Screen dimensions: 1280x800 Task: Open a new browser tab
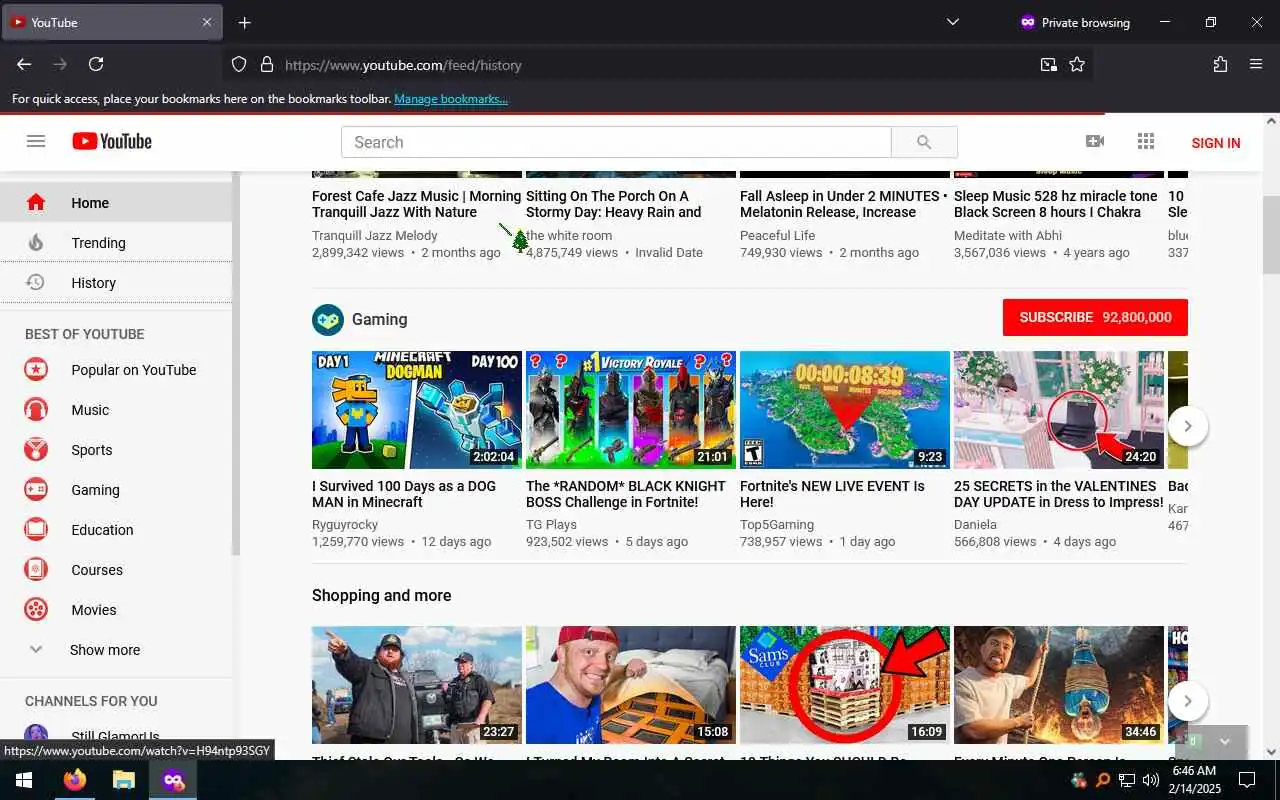tap(245, 22)
